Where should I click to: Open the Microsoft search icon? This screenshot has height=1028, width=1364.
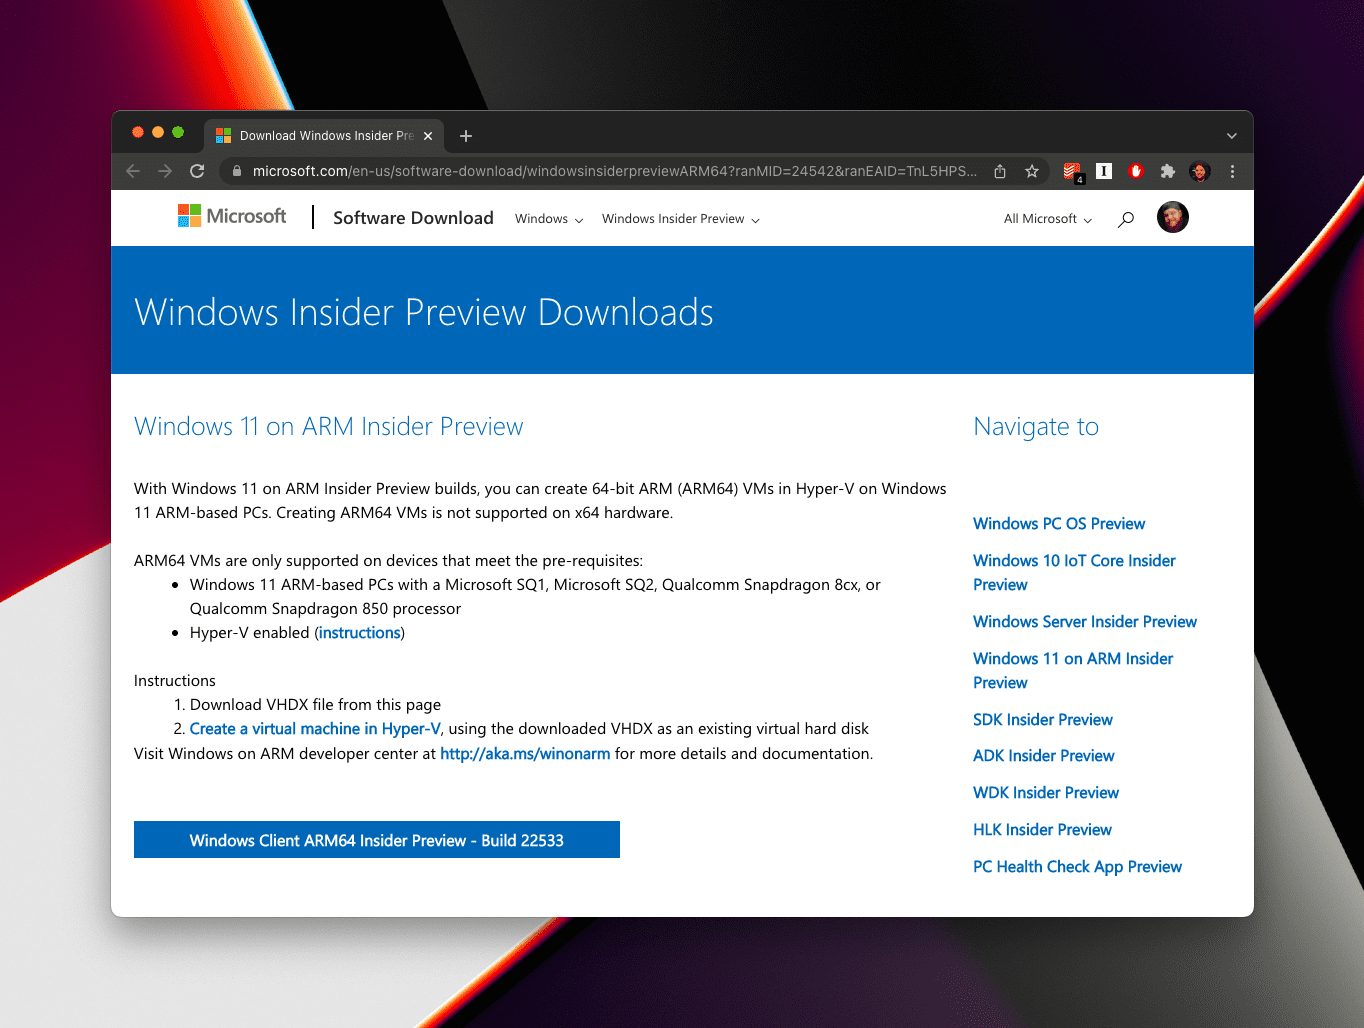1125,218
